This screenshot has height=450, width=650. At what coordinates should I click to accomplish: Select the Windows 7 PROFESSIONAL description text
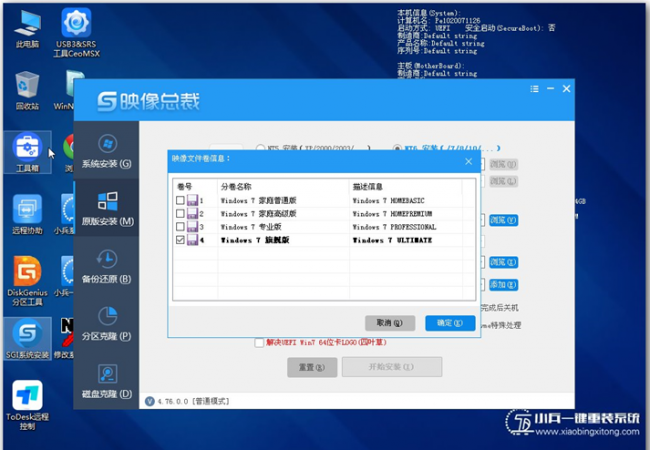394,227
